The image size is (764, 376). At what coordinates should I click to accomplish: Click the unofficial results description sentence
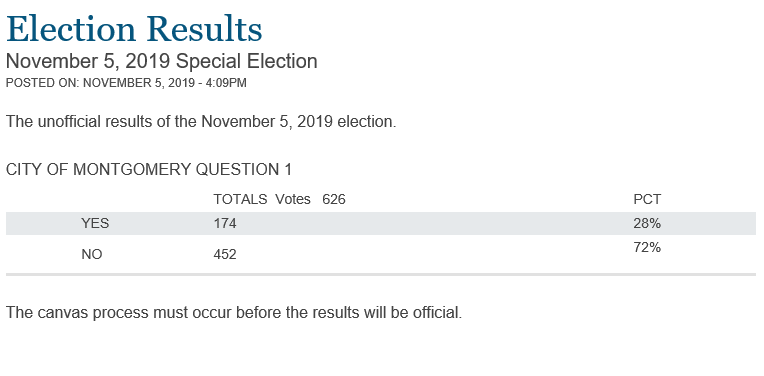click(x=201, y=122)
